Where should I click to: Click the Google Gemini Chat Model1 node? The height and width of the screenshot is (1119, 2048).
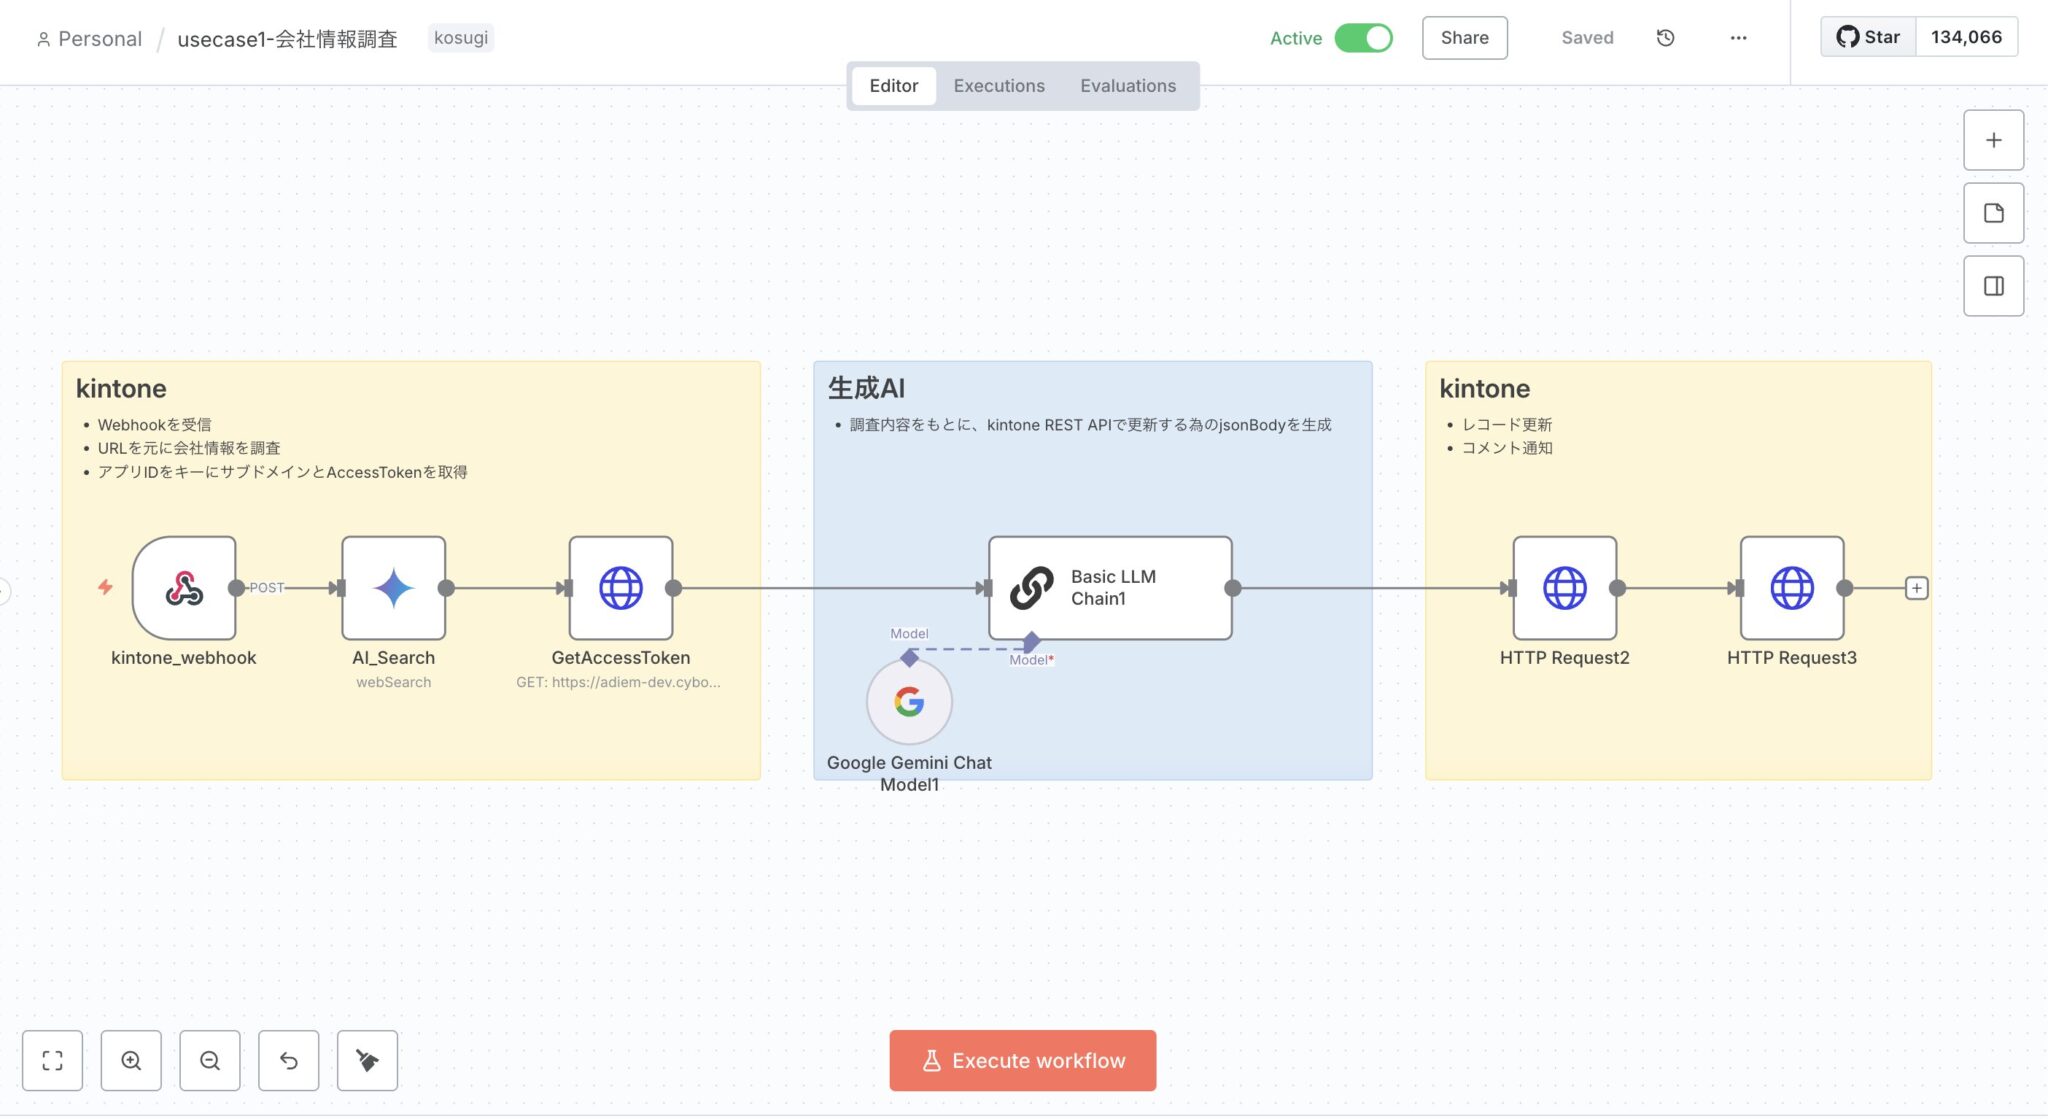(x=909, y=702)
